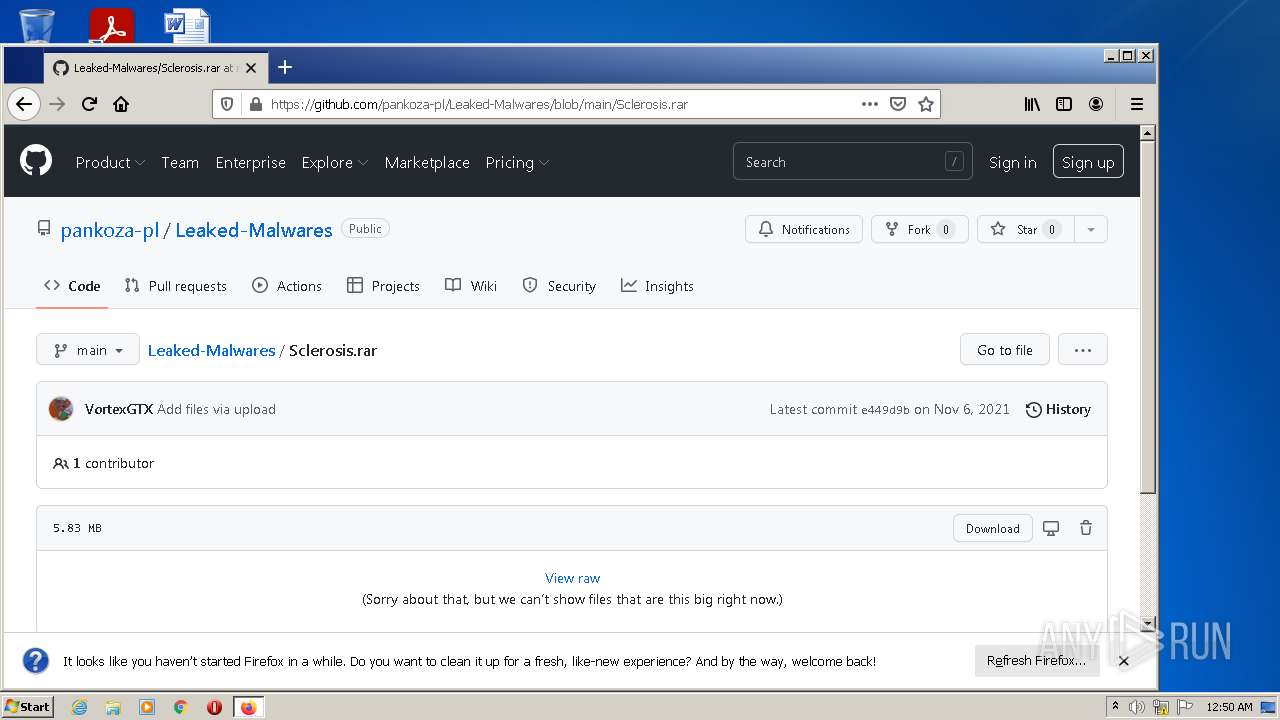This screenshot has width=1280, height=720.
Task: Go to Firefox home page icon
Action: 121,104
